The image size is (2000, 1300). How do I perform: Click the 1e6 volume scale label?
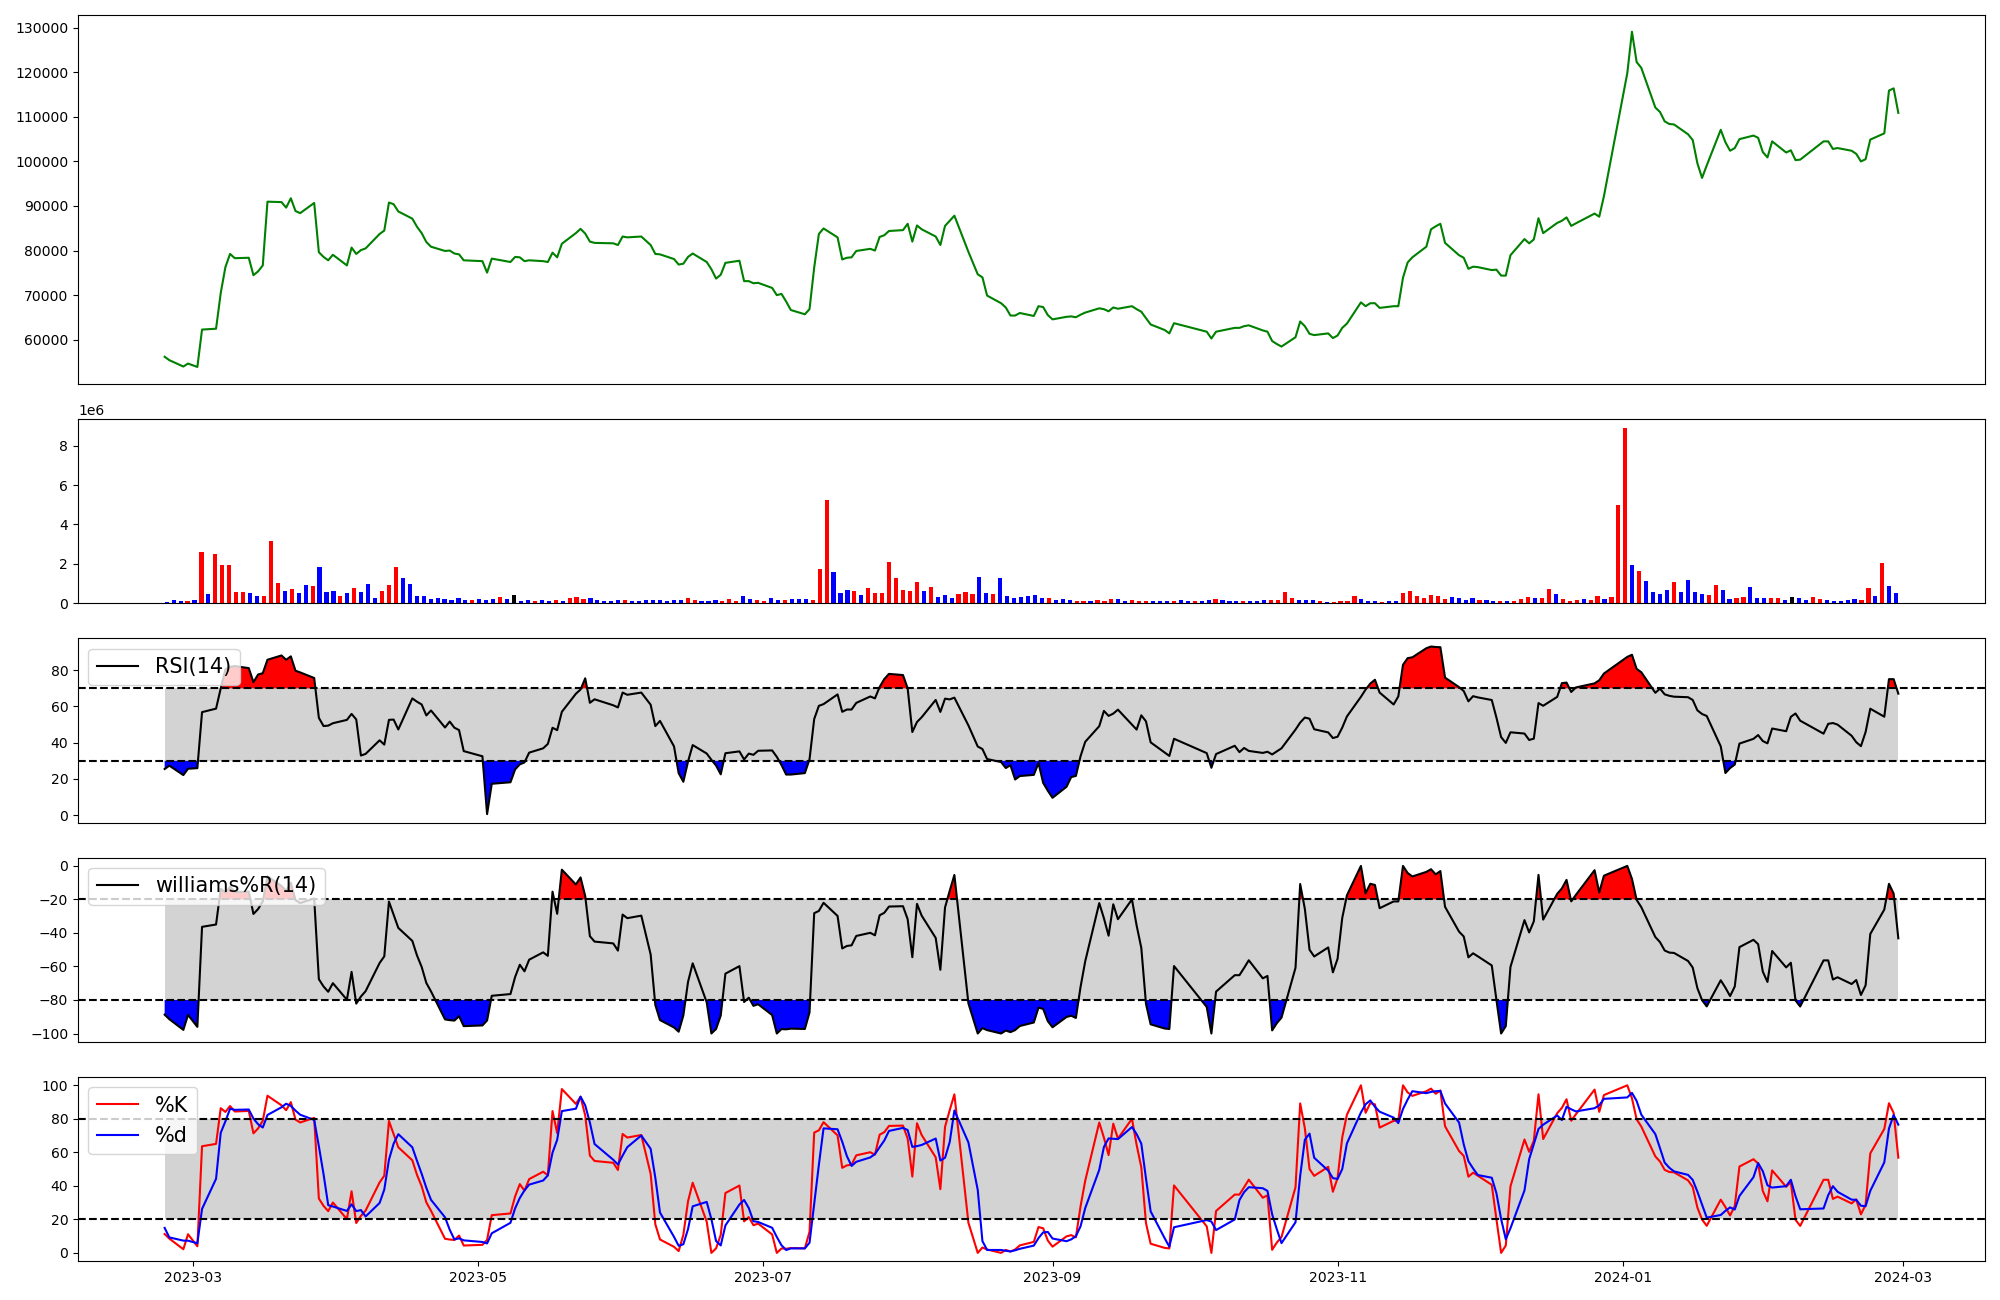[x=92, y=411]
